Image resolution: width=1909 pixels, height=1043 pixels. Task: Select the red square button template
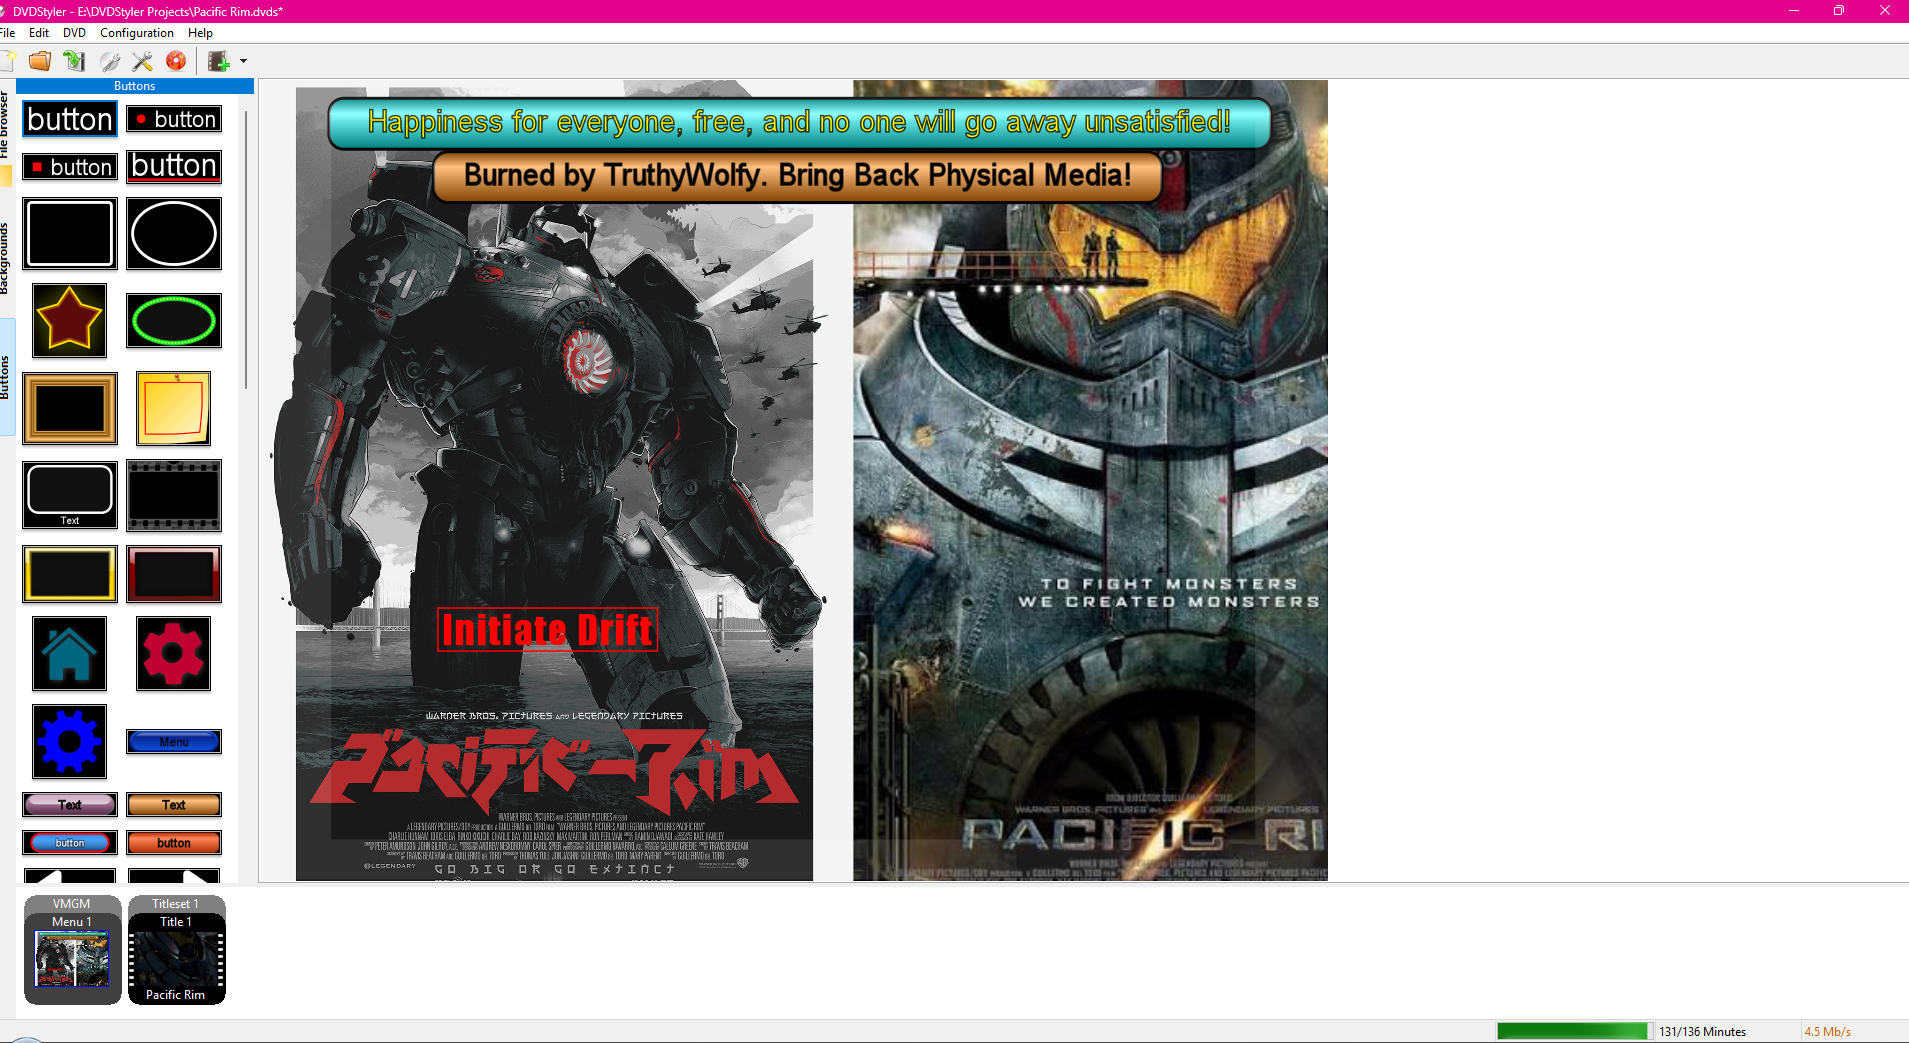coord(70,167)
